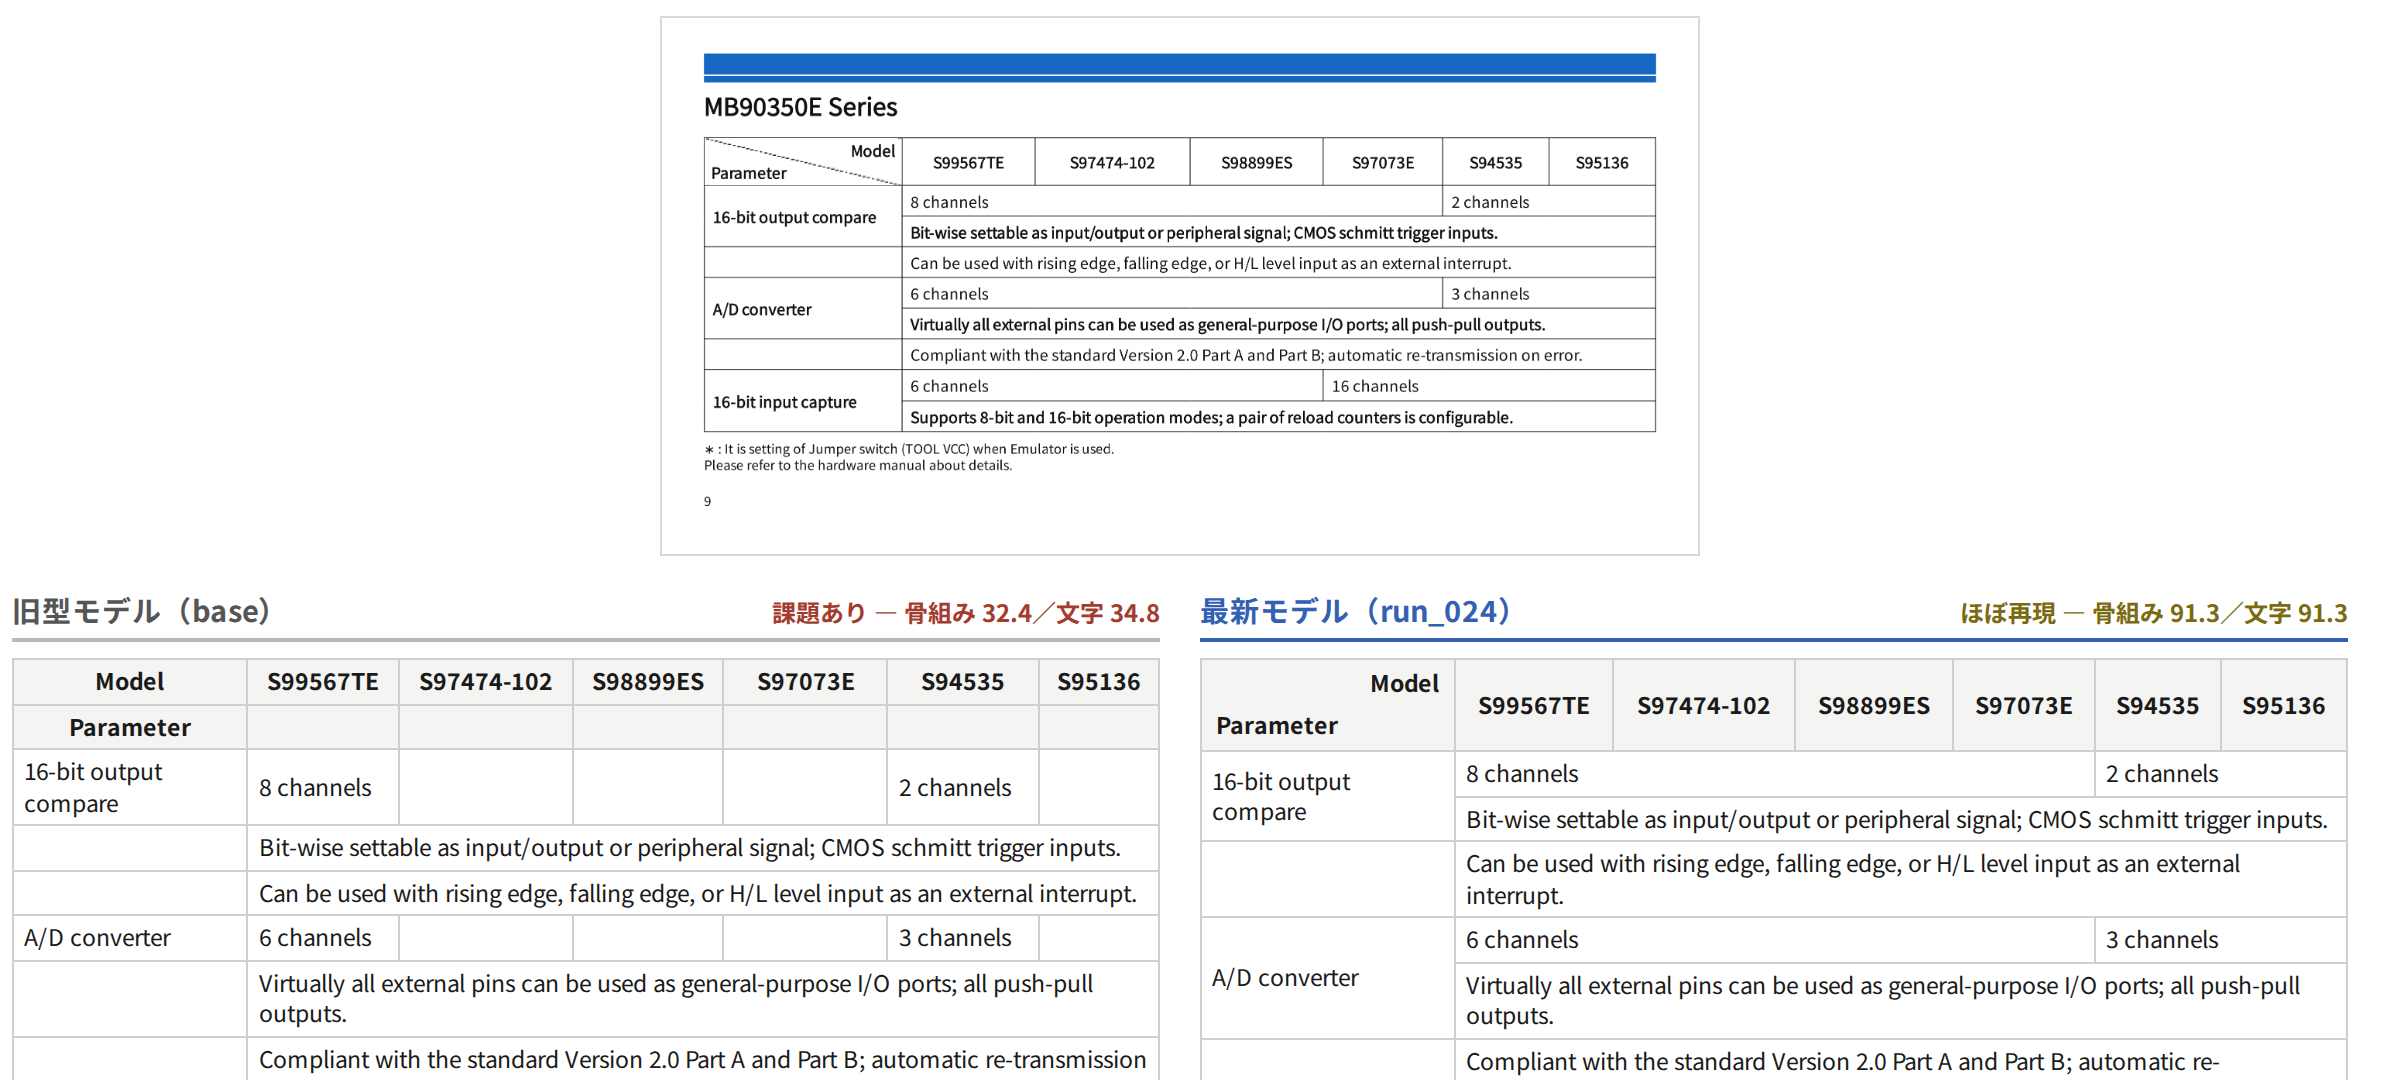Click page number 9 in the source page
The height and width of the screenshot is (1080, 2384).
click(707, 501)
